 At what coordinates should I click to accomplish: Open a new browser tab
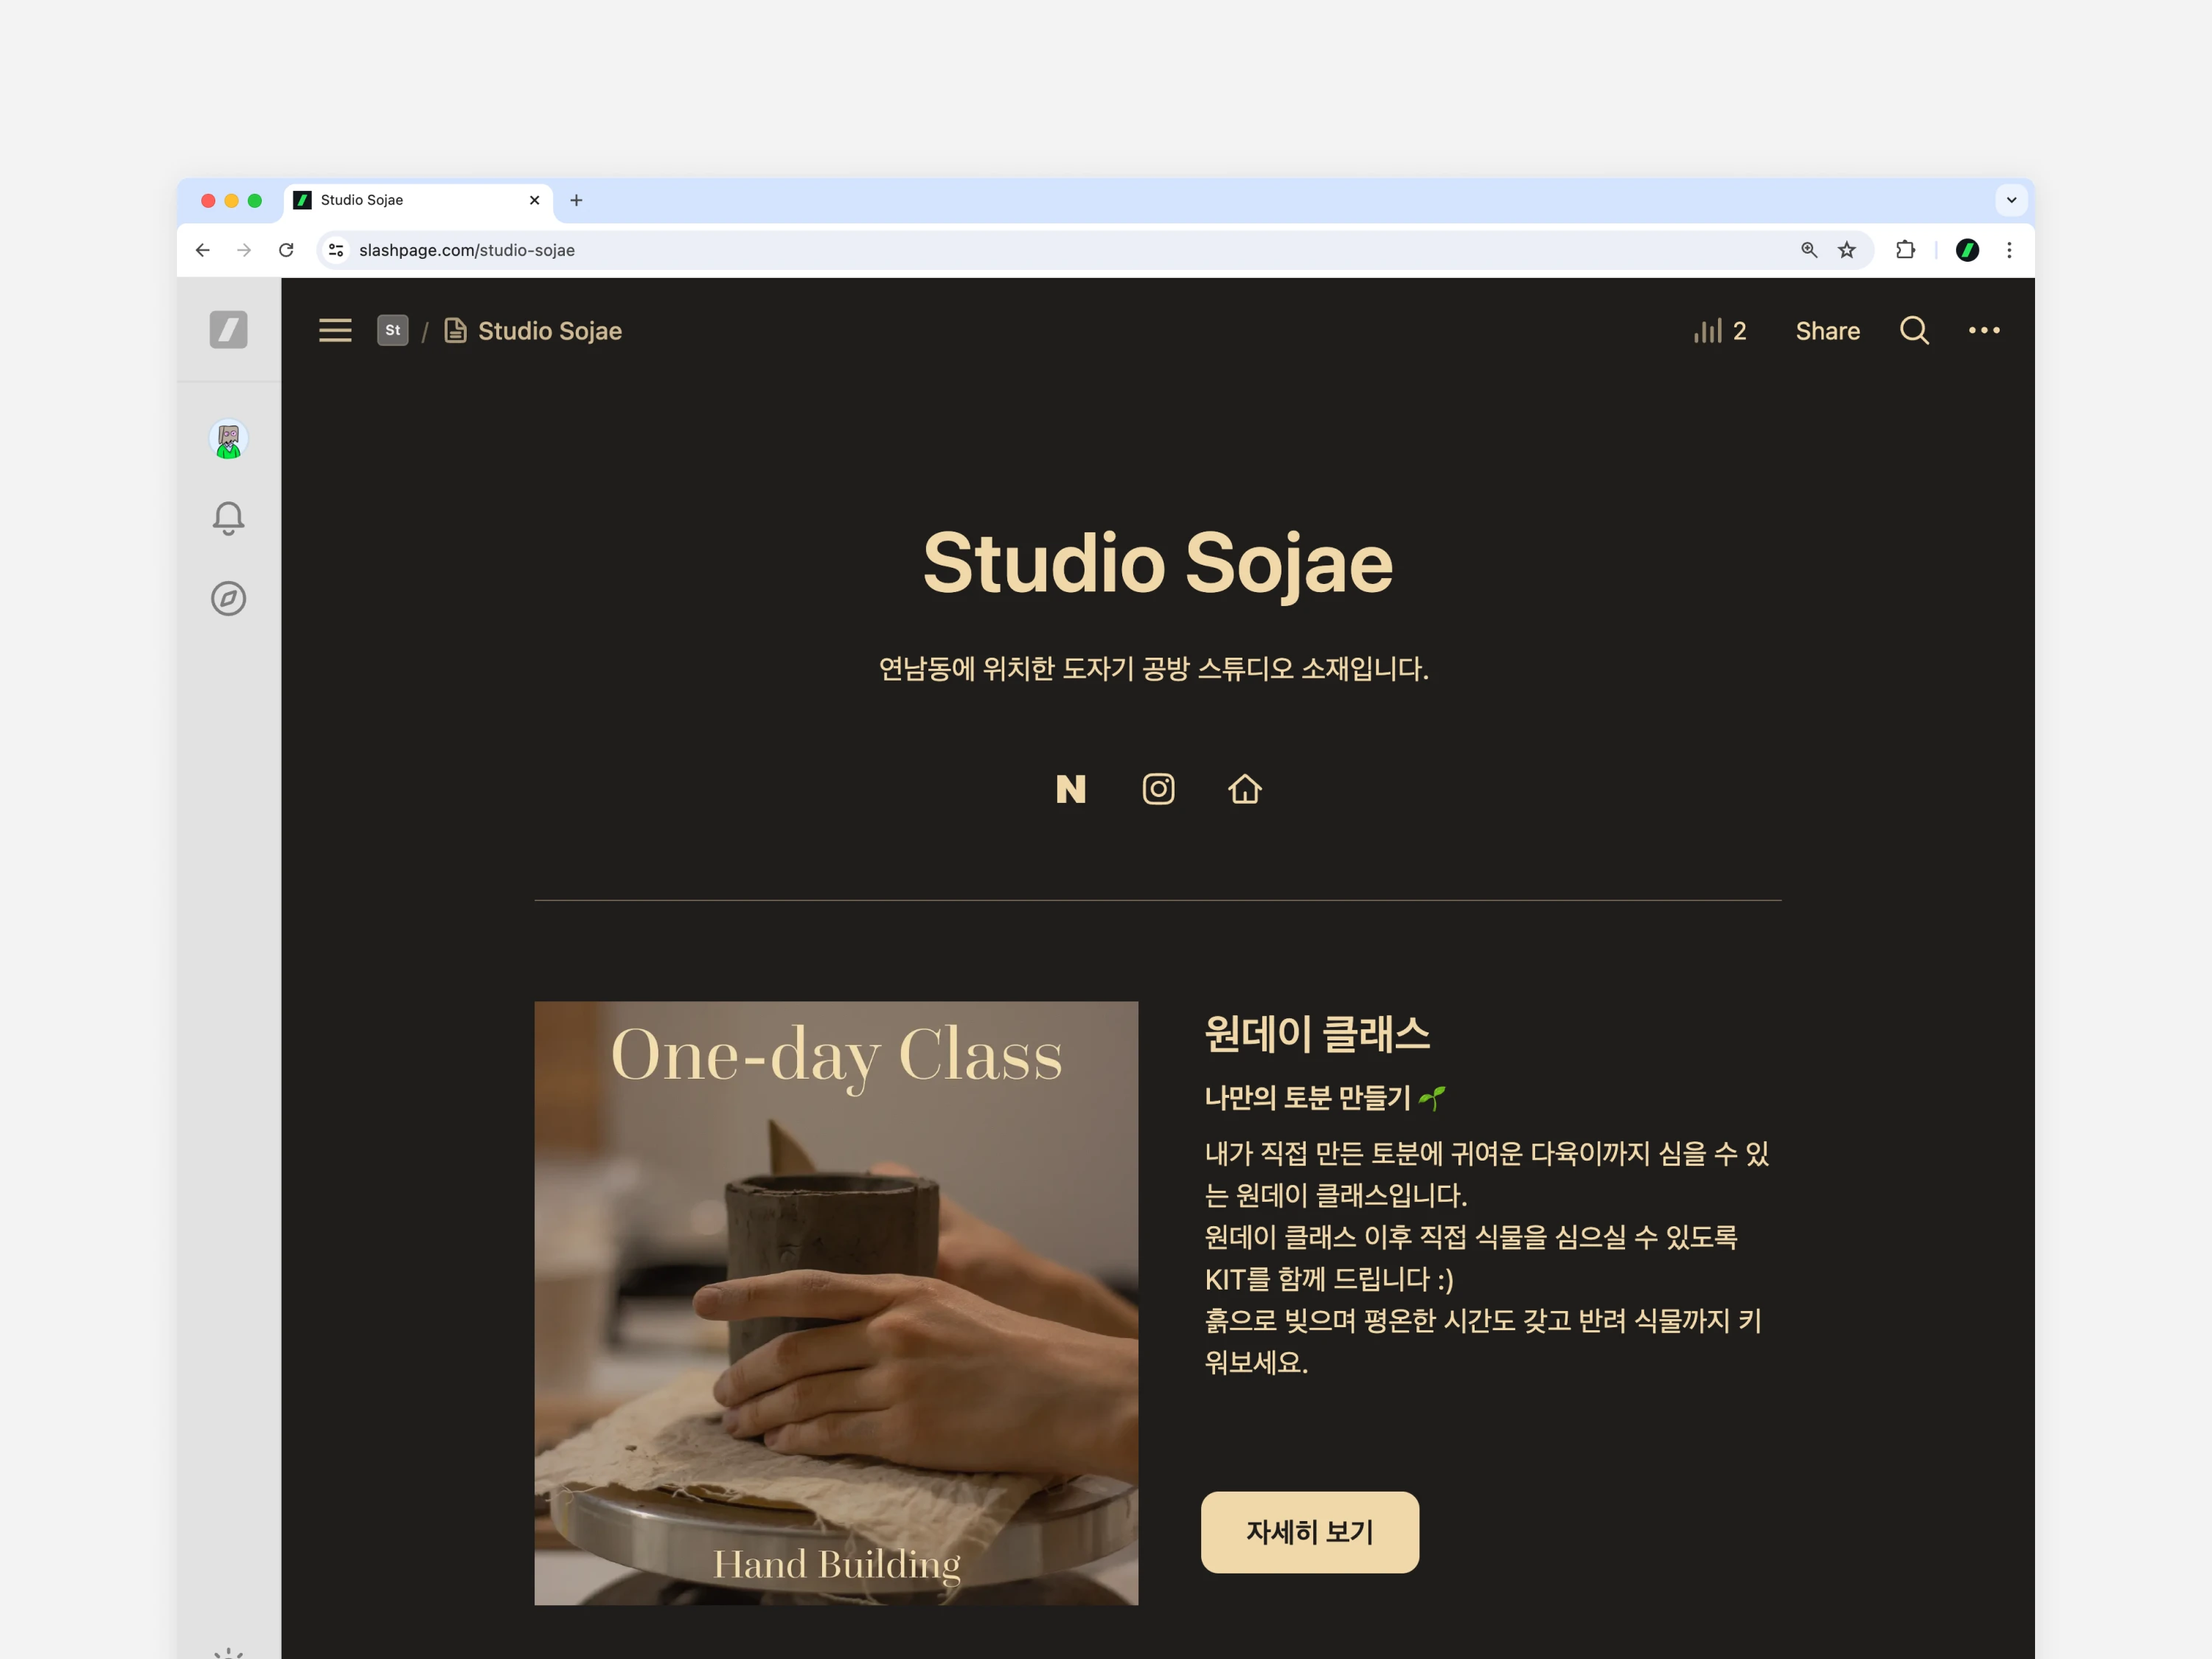[576, 200]
